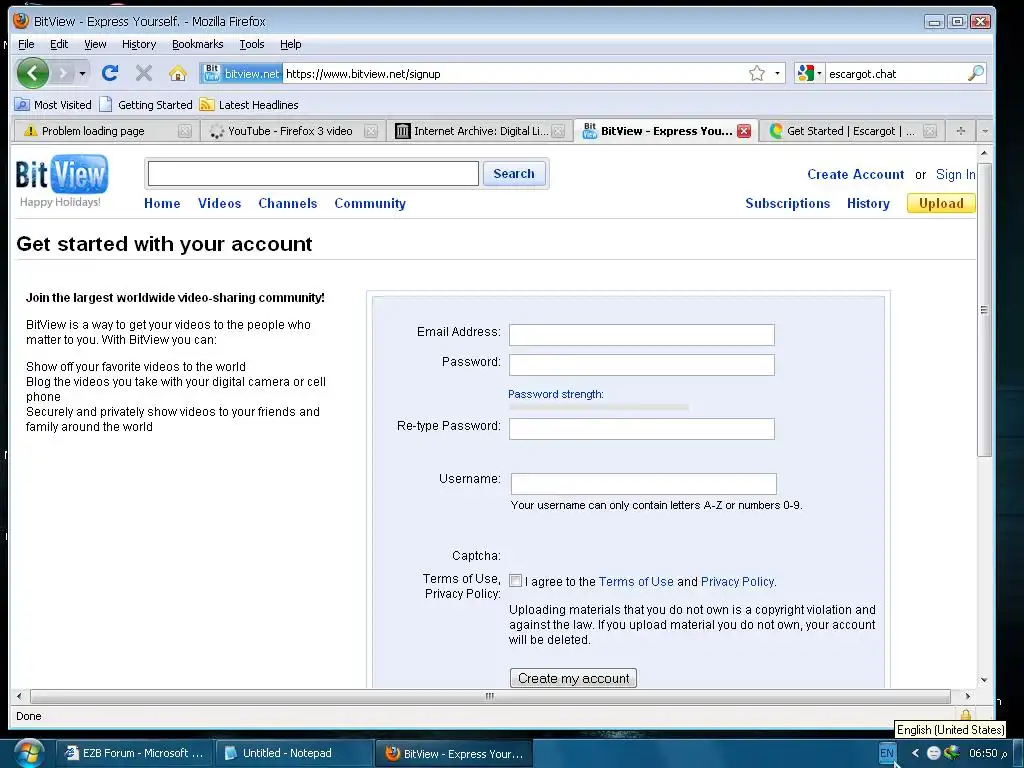Switch to the Get Started Escargot tab

(851, 131)
